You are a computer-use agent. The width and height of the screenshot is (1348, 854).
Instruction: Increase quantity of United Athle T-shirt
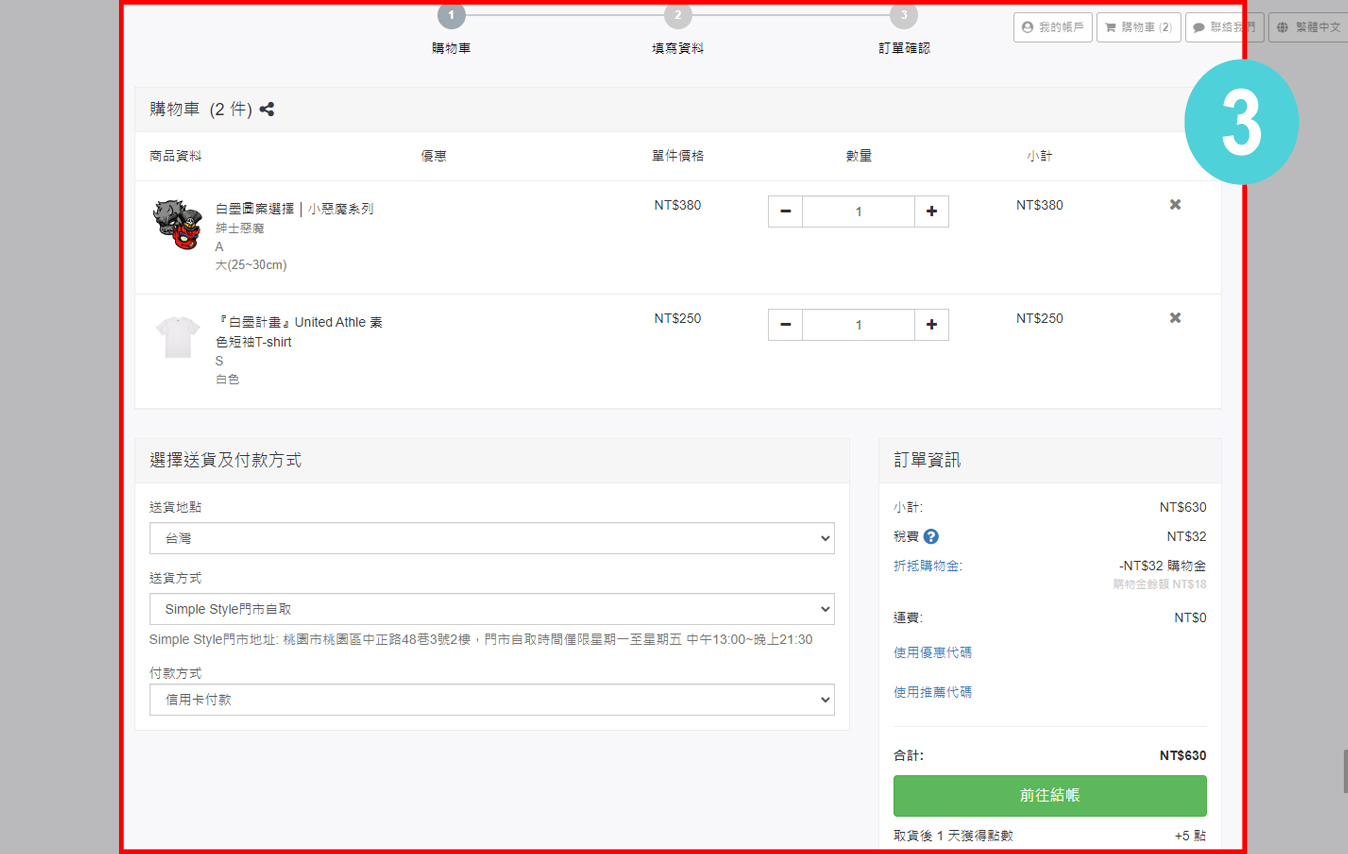click(931, 325)
